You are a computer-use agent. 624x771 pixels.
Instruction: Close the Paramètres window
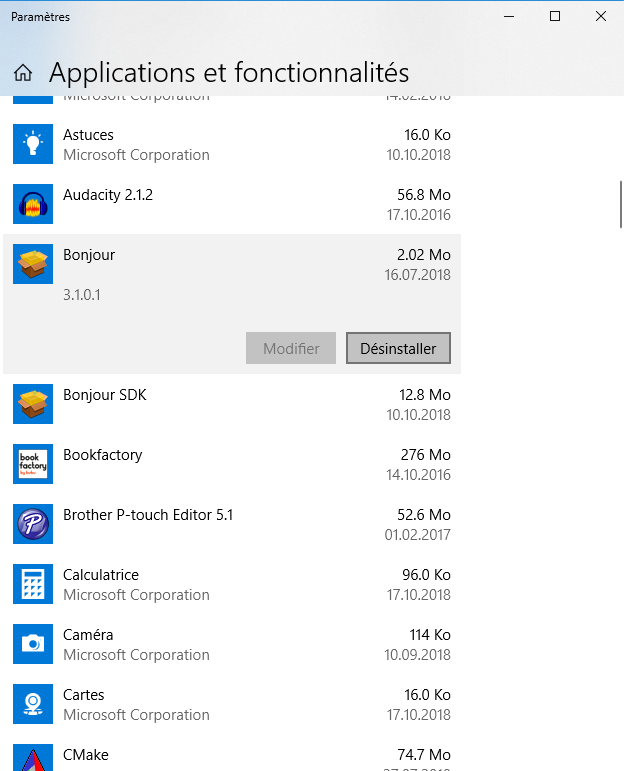(x=600, y=16)
